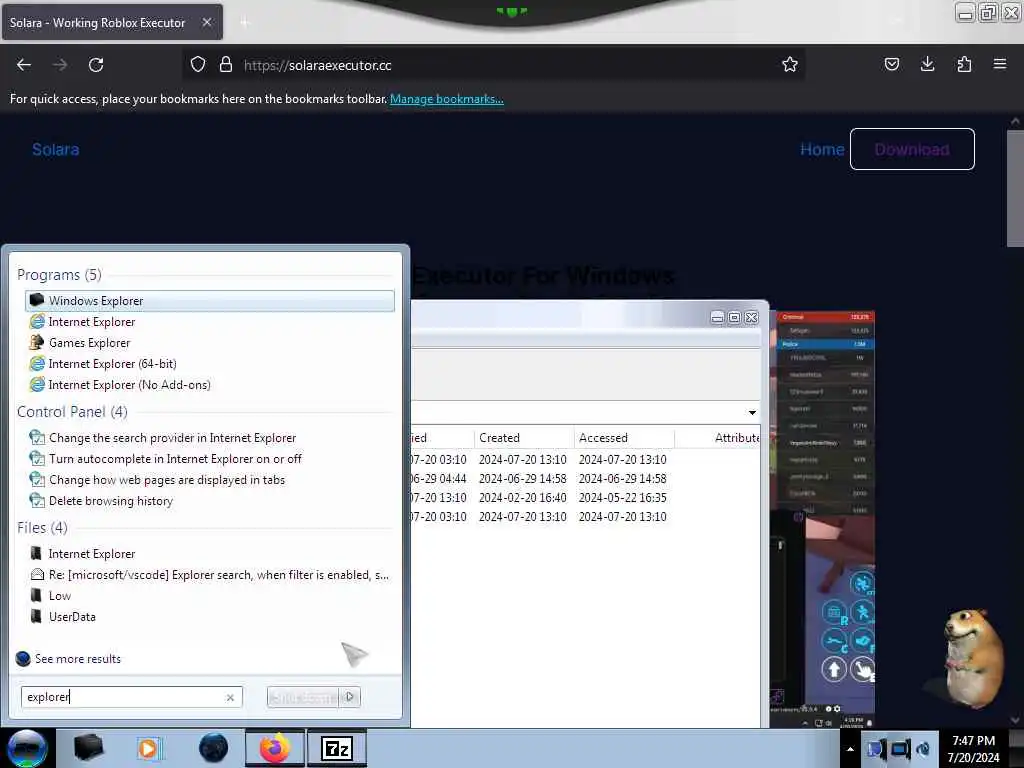
Task: Open the Pocket save icon
Action: [891, 65]
